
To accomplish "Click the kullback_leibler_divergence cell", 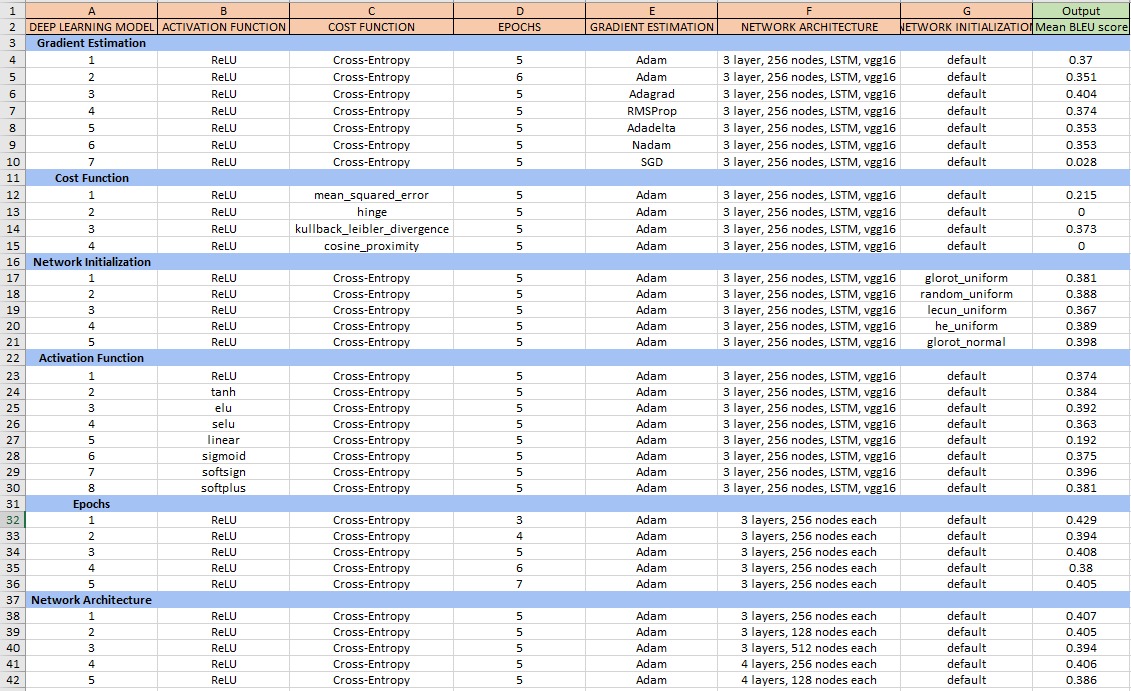I will 371,229.
